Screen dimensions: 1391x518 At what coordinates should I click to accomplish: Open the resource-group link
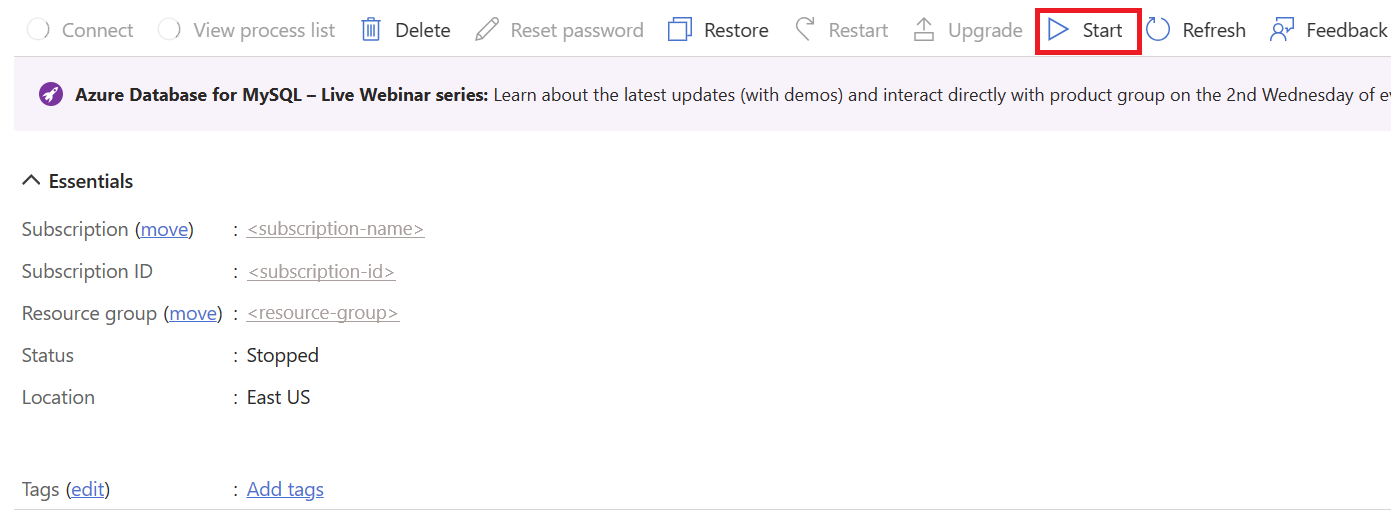[323, 313]
